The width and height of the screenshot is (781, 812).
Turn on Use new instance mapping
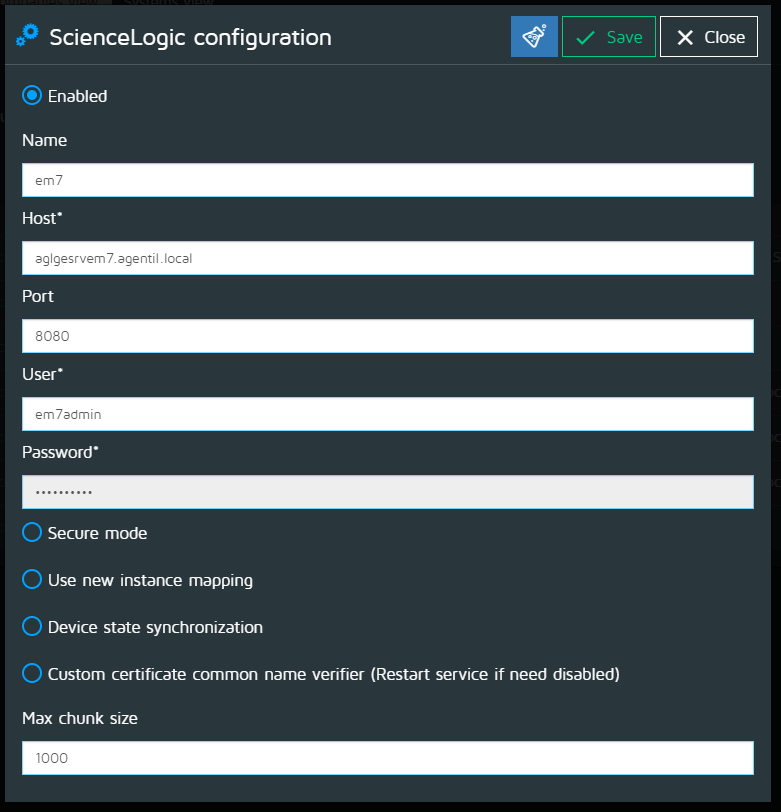click(x=32, y=580)
